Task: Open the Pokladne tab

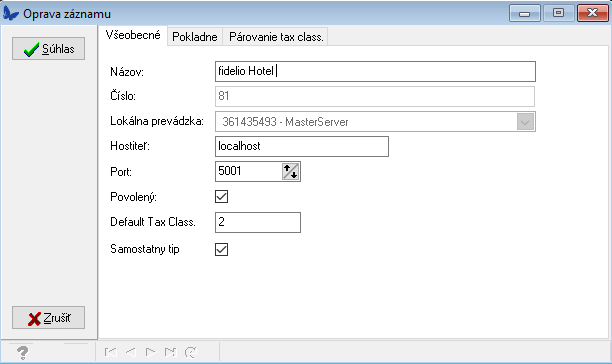Action: coord(195,37)
